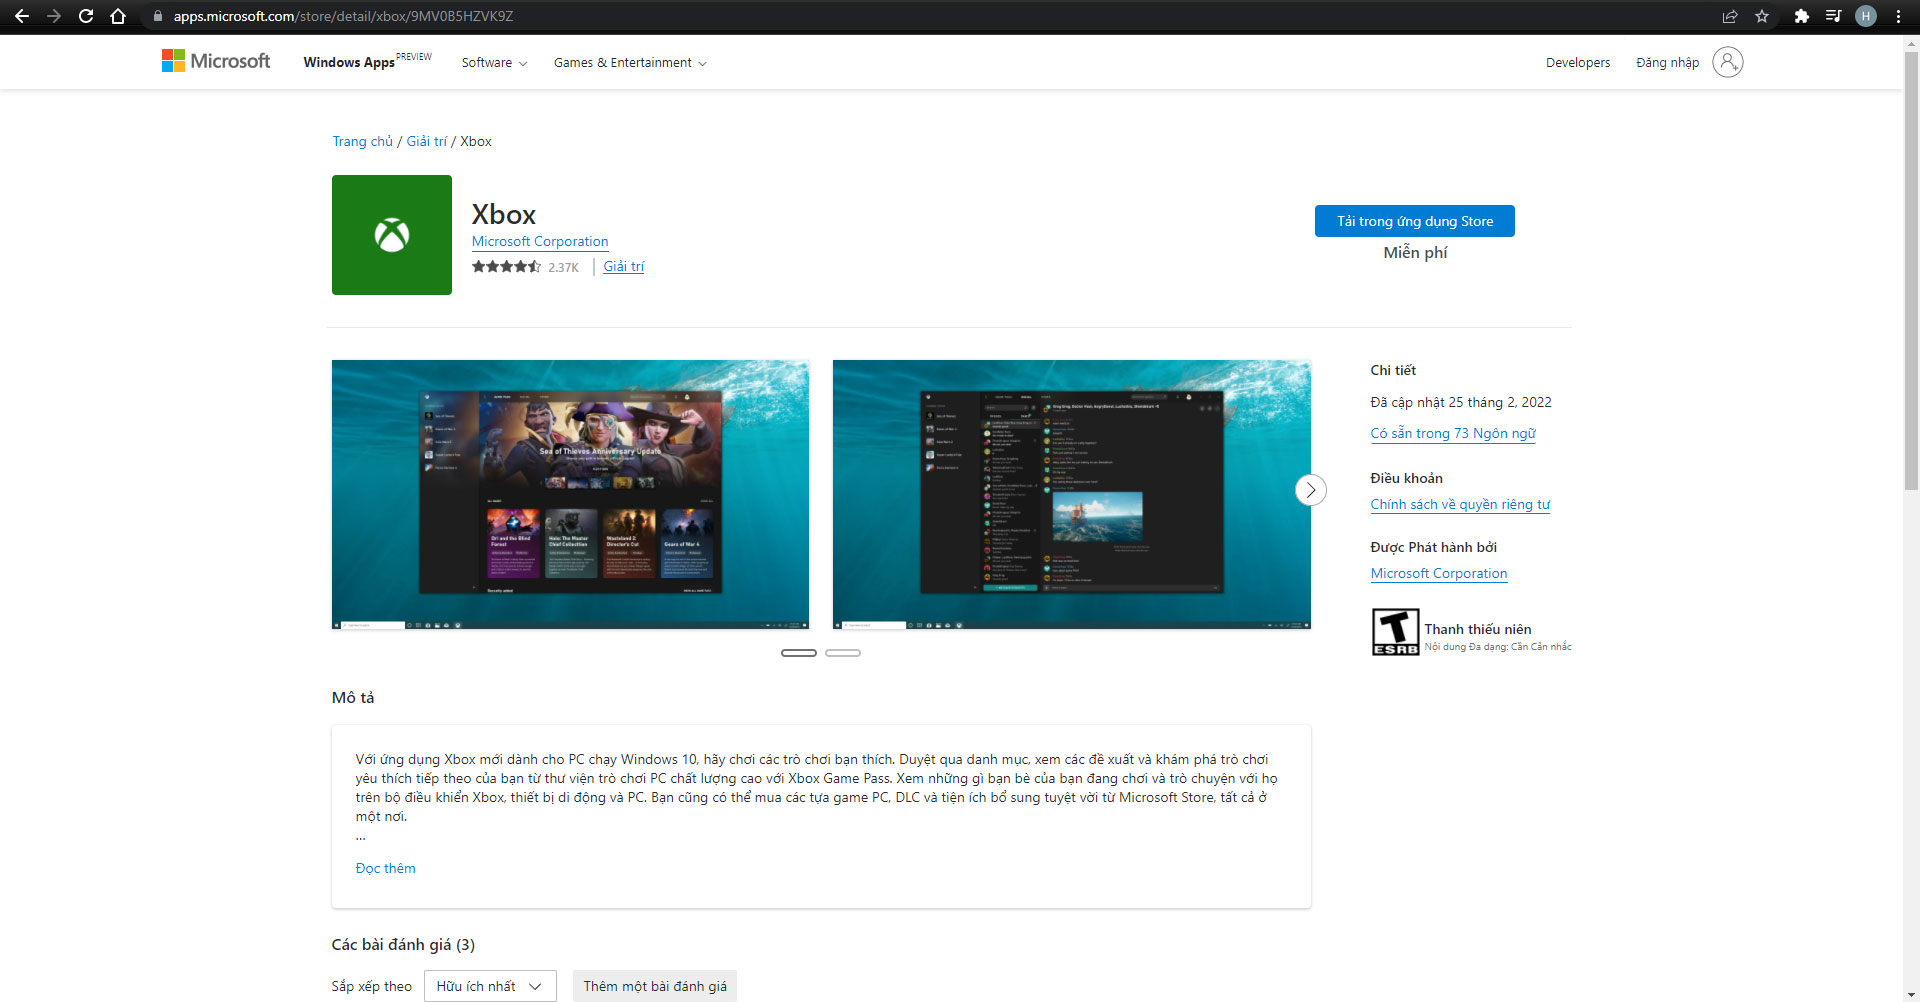The width and height of the screenshot is (1920, 1002).
Task: Open the browser home page icon
Action: coord(118,16)
